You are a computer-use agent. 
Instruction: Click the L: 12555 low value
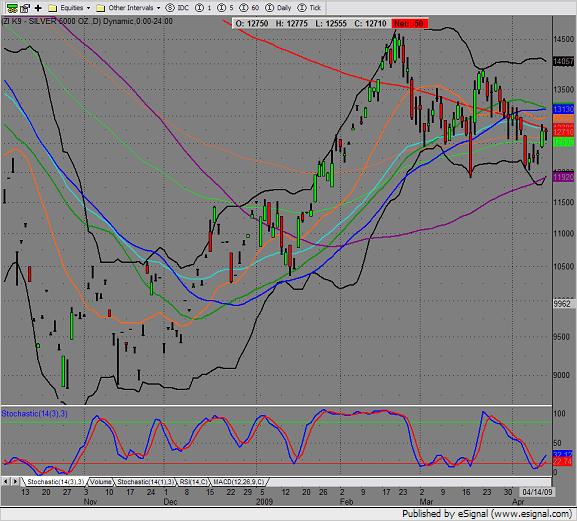point(331,24)
